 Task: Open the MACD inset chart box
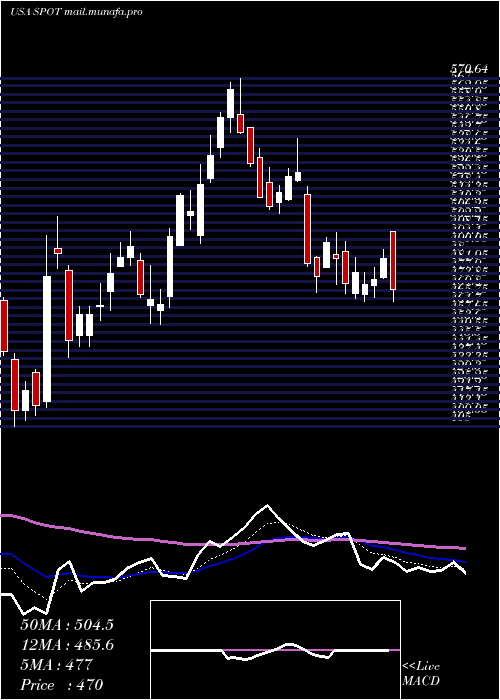tap(275, 650)
